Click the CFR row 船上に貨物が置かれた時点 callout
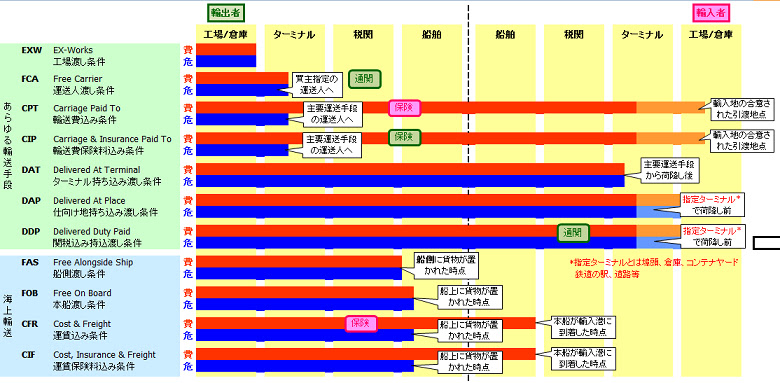 470,331
